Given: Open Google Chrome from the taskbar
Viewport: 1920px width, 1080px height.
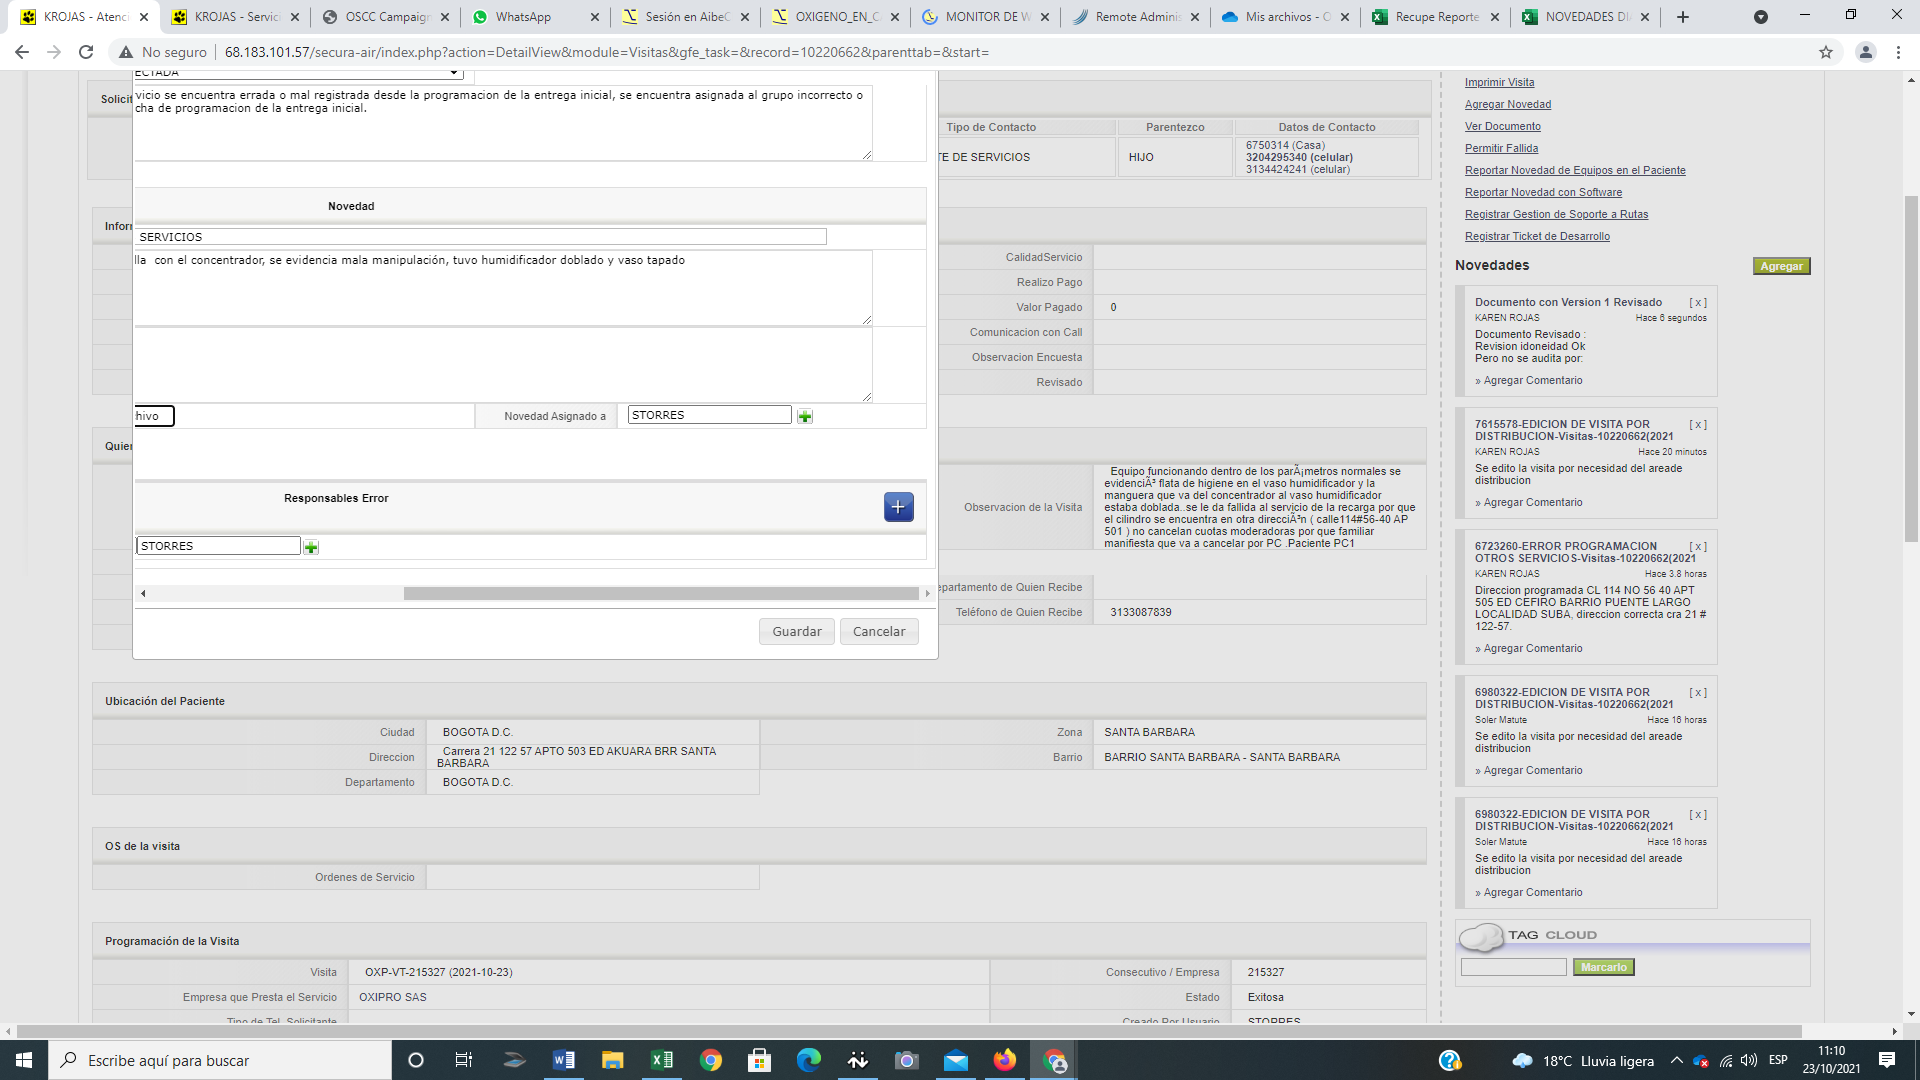Looking at the screenshot, I should click(711, 1060).
